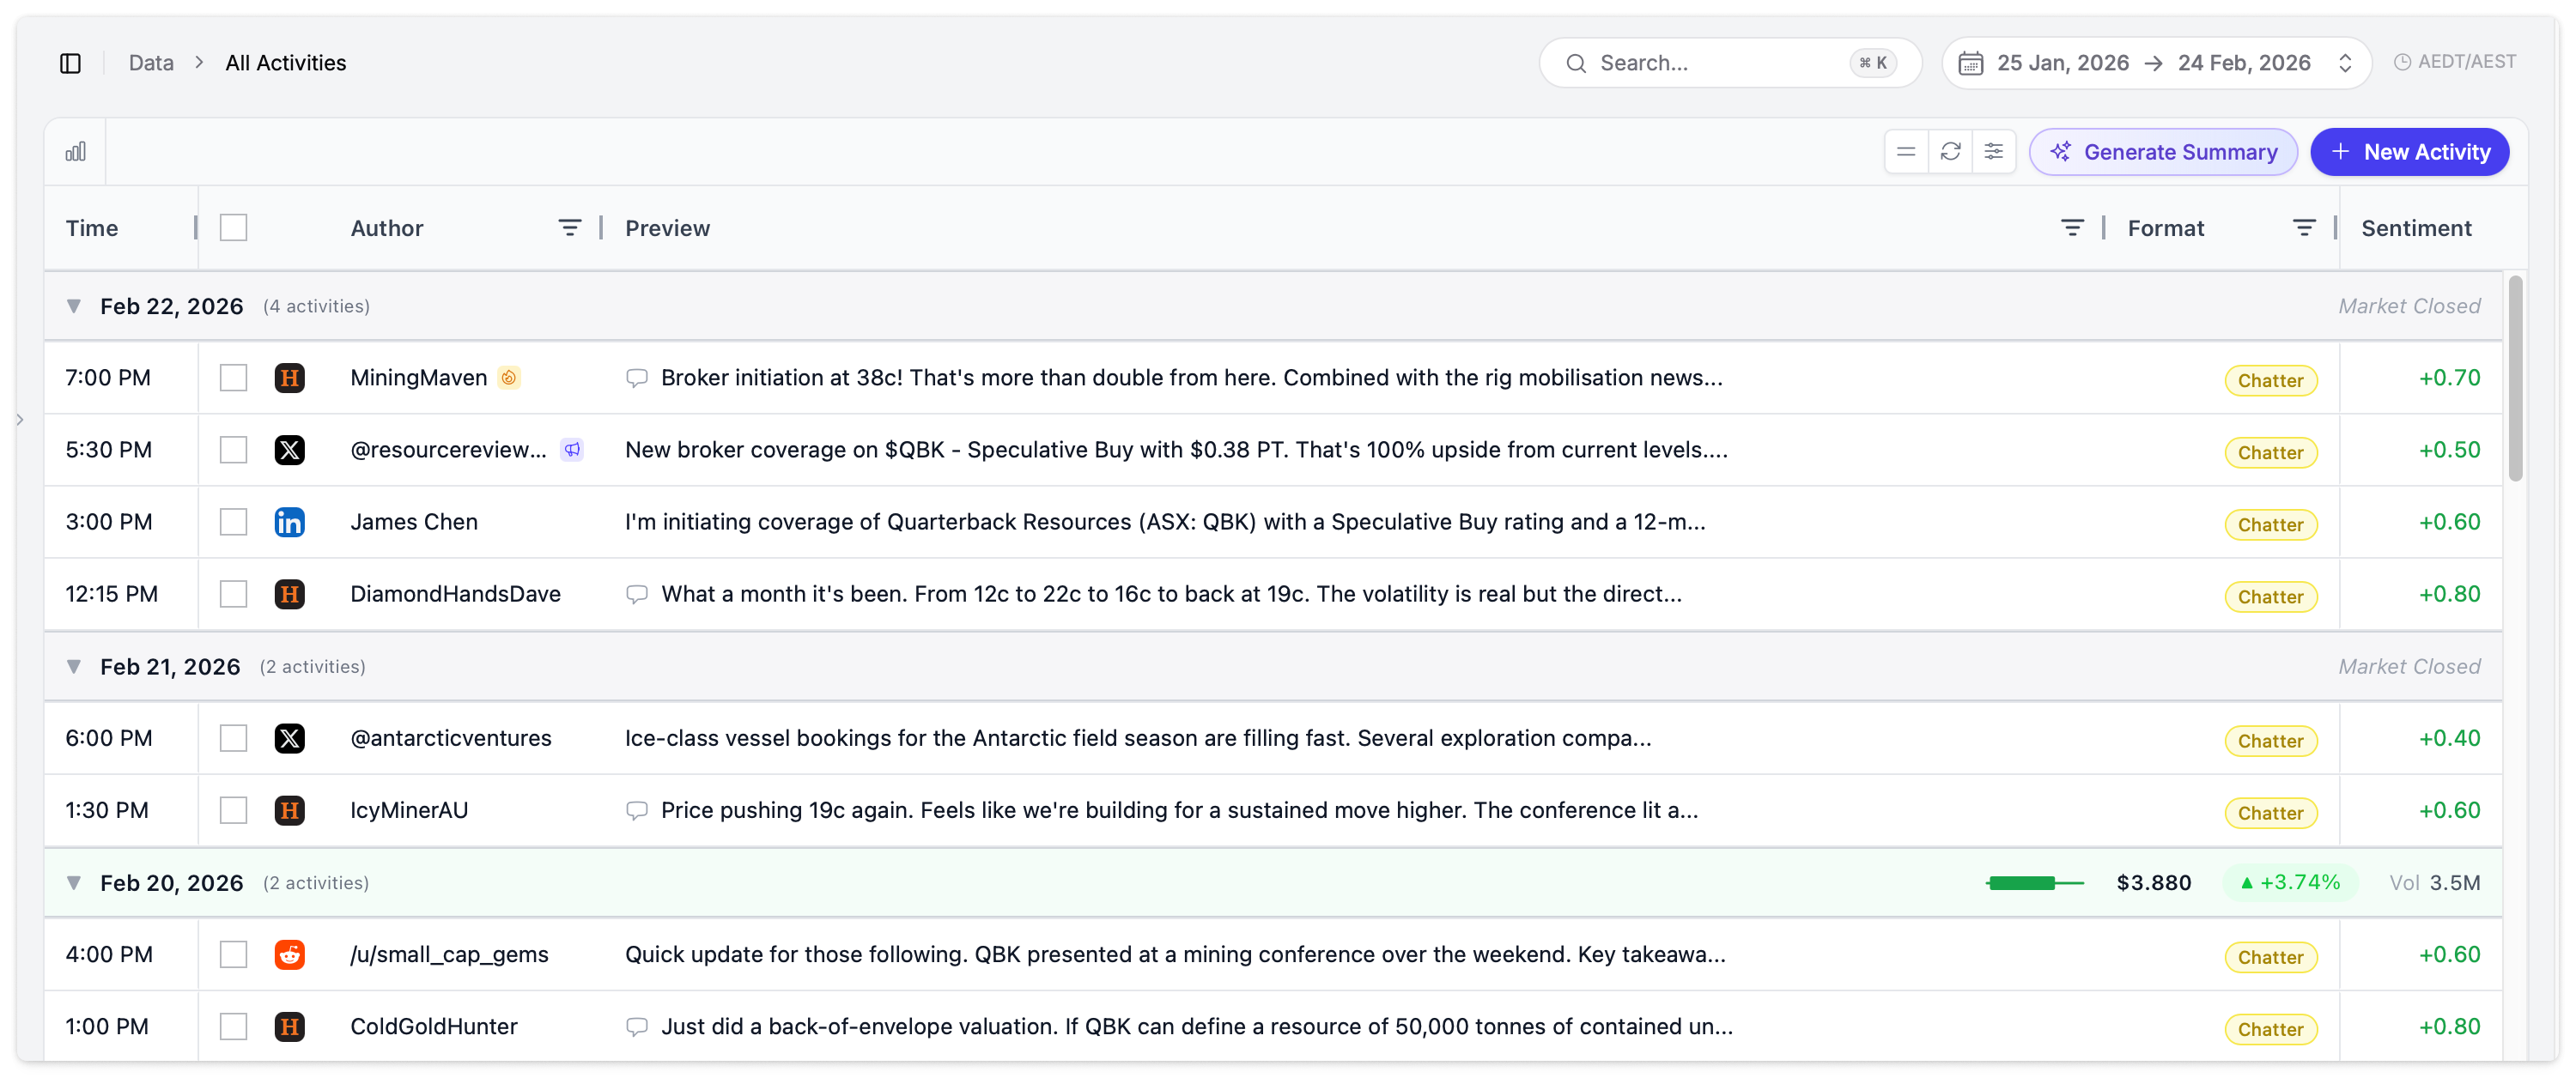Select the All Activities breadcrumb tab

285,62
